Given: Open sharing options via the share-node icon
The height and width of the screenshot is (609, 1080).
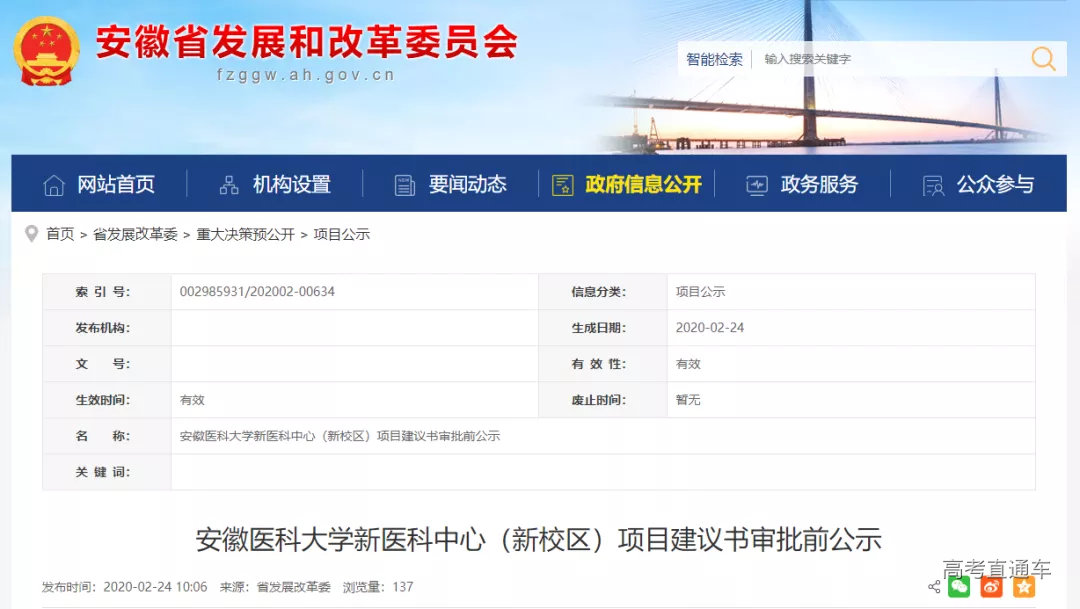Looking at the screenshot, I should pos(934,587).
